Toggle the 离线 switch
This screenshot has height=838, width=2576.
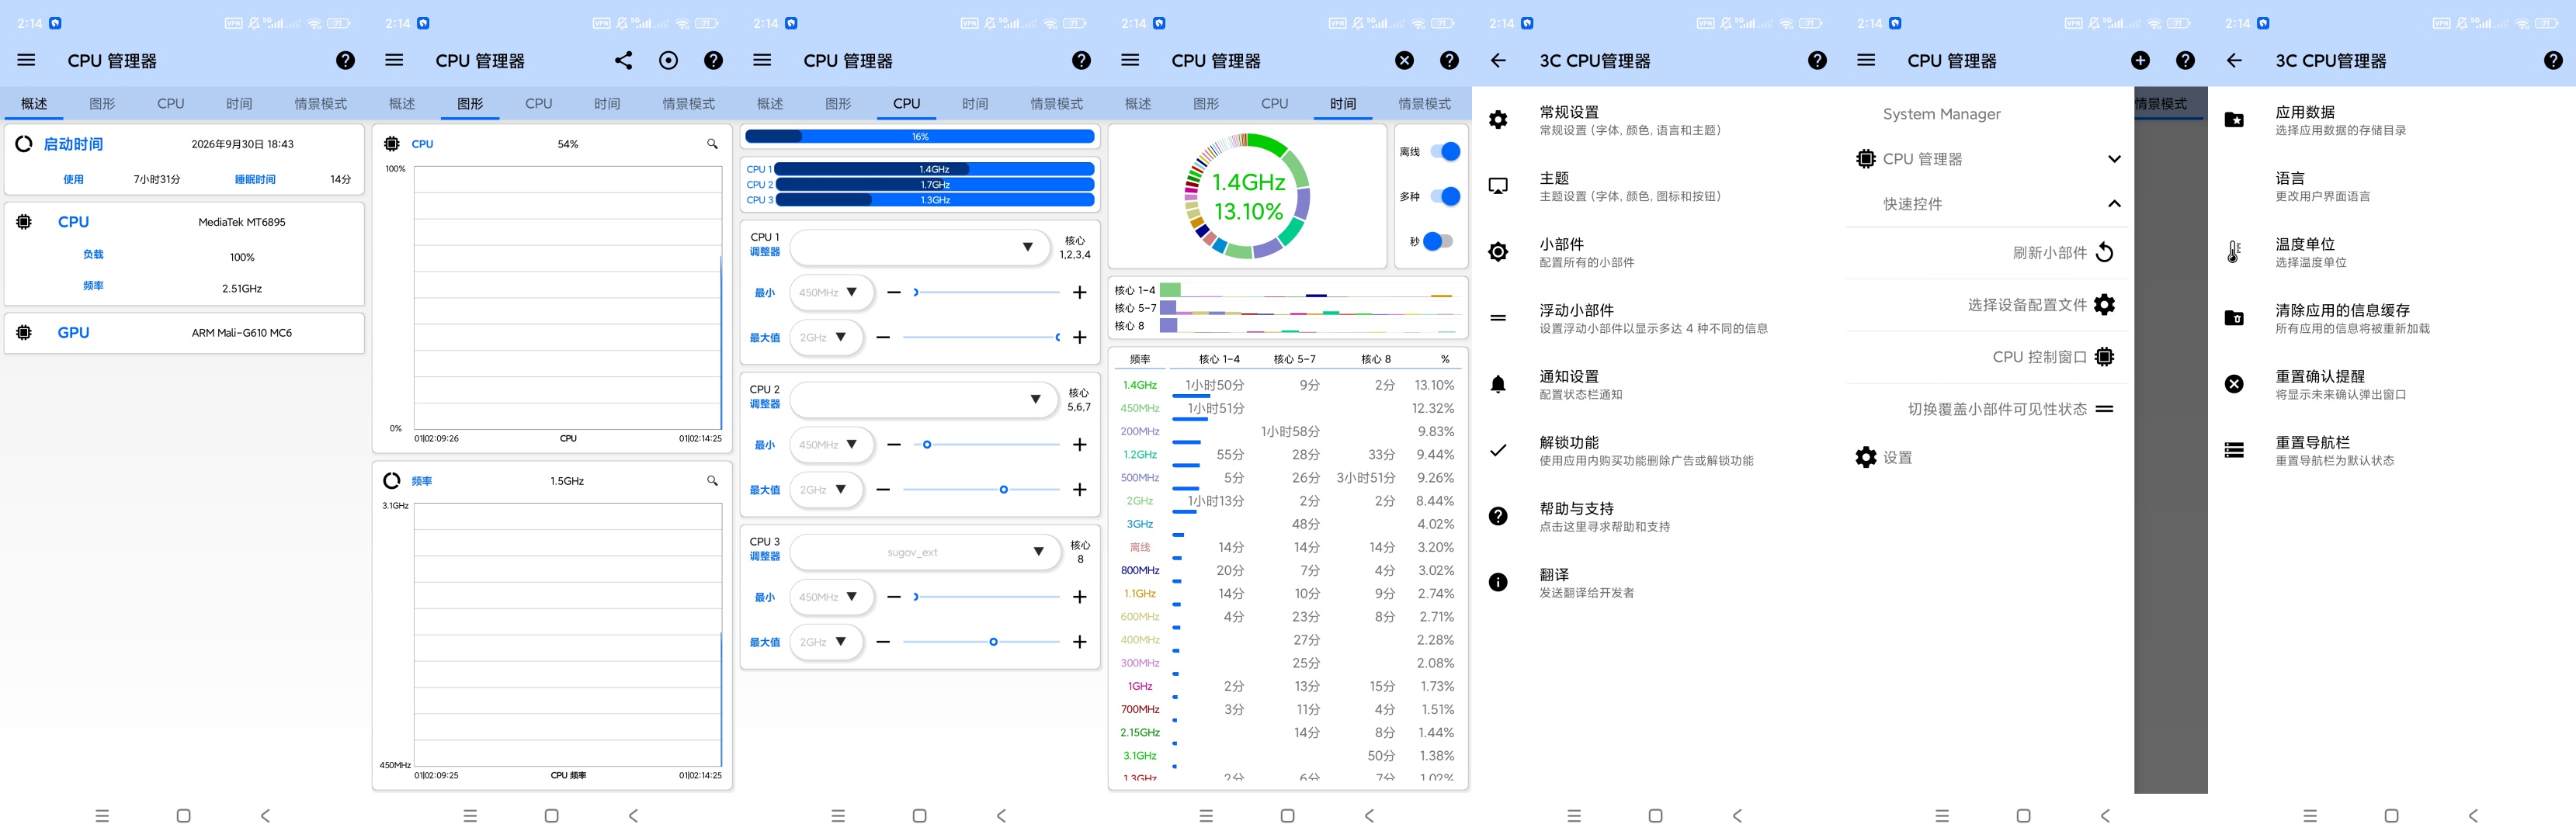click(x=1445, y=151)
